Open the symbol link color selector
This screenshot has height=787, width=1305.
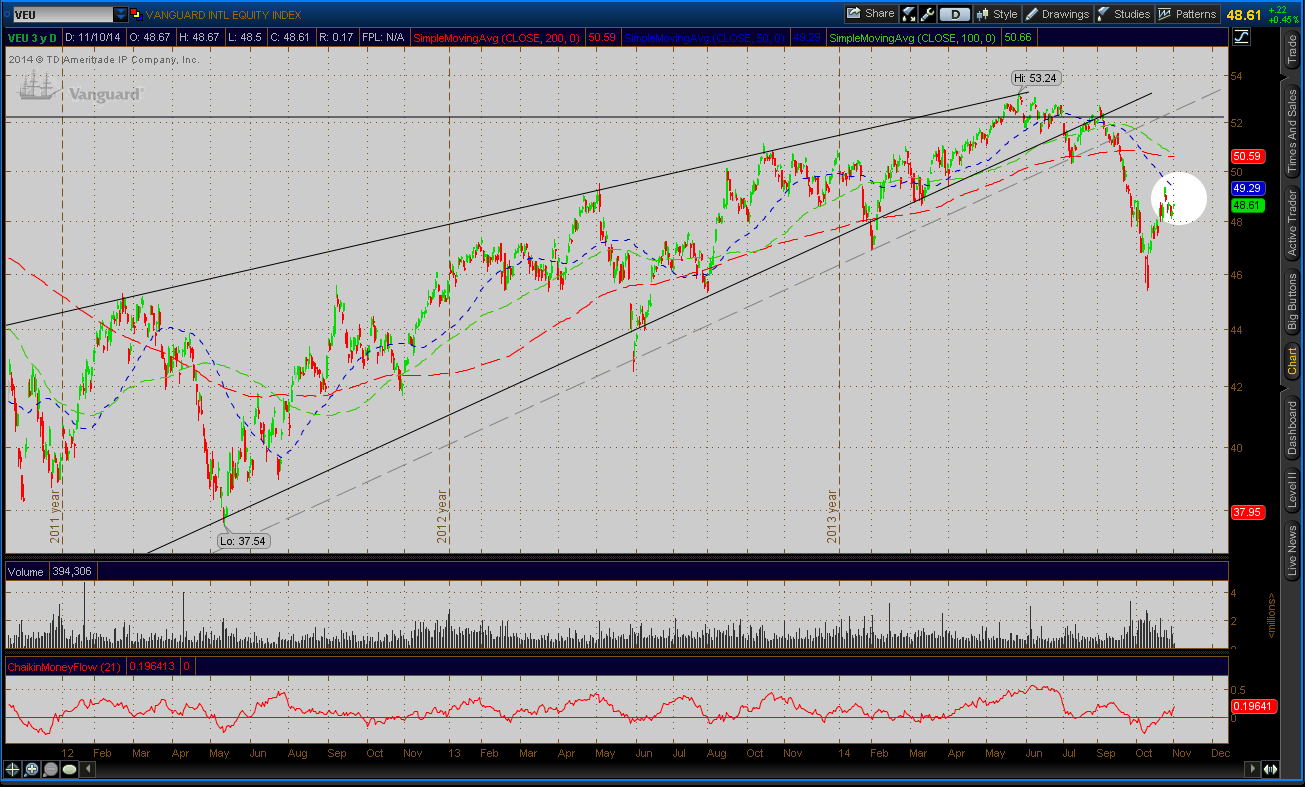[x=136, y=15]
